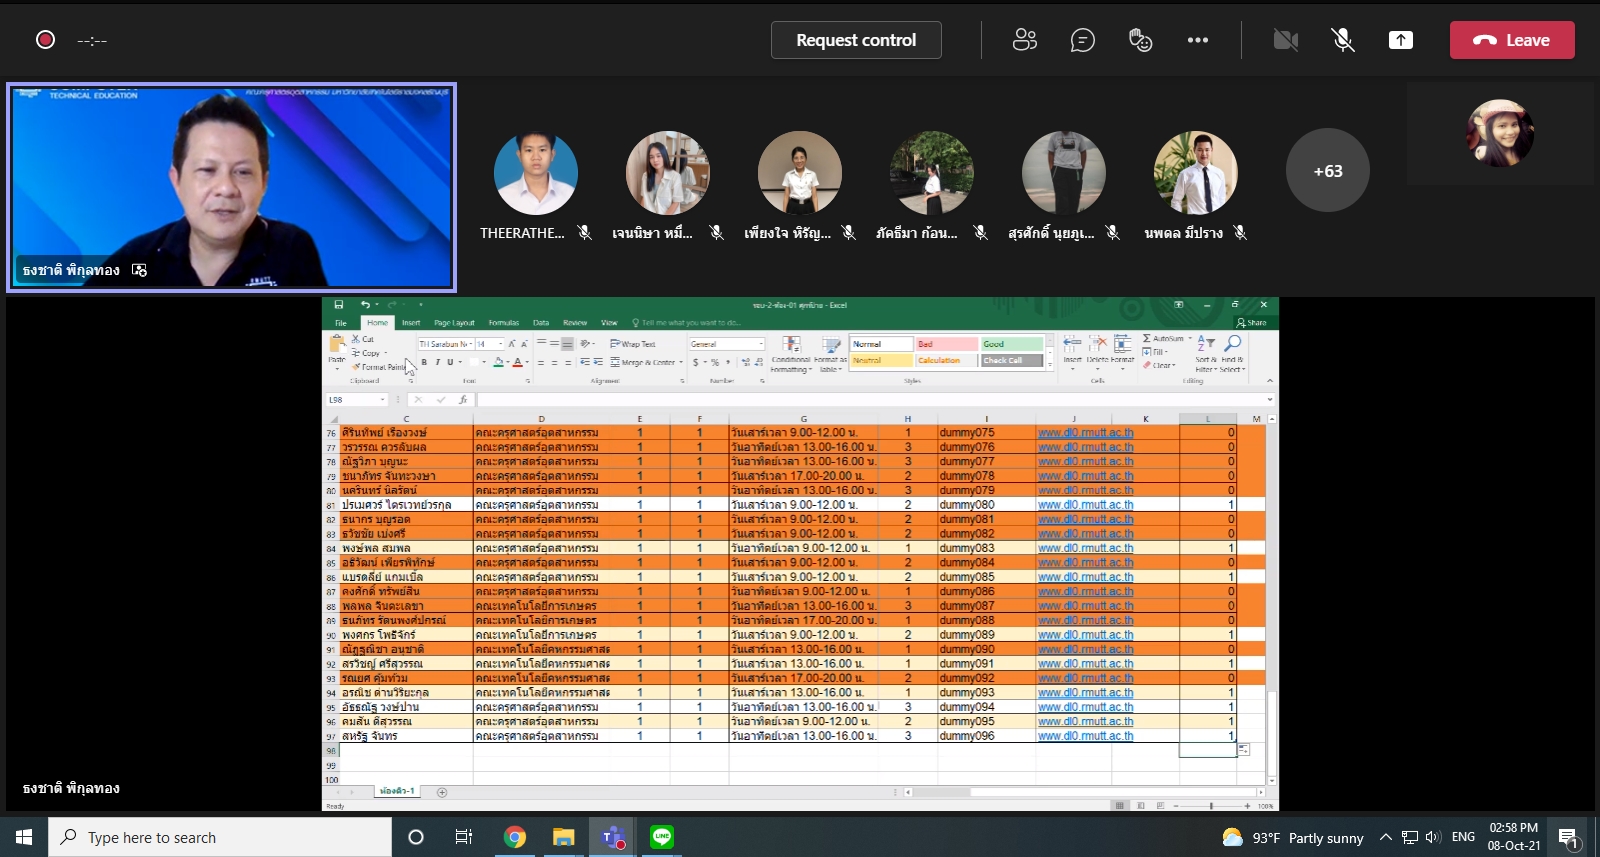
Task: Click Cut in the Excel clipboard group
Action: 363,339
